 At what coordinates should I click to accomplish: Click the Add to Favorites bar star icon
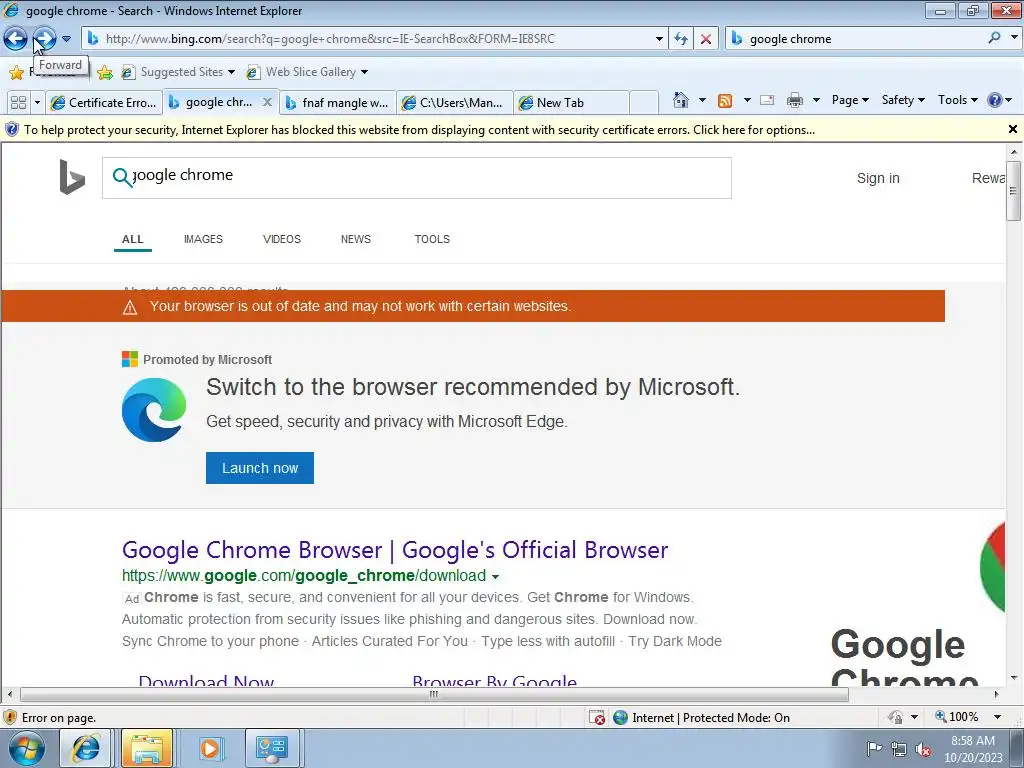pos(104,72)
